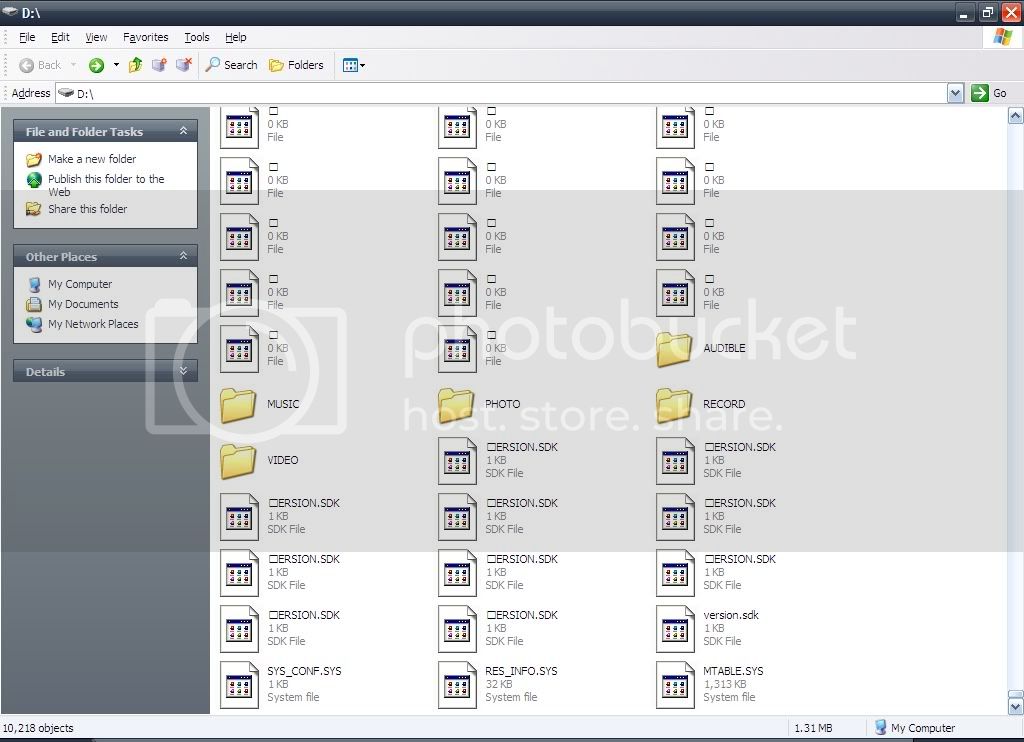Open My Network Places link

[93, 324]
